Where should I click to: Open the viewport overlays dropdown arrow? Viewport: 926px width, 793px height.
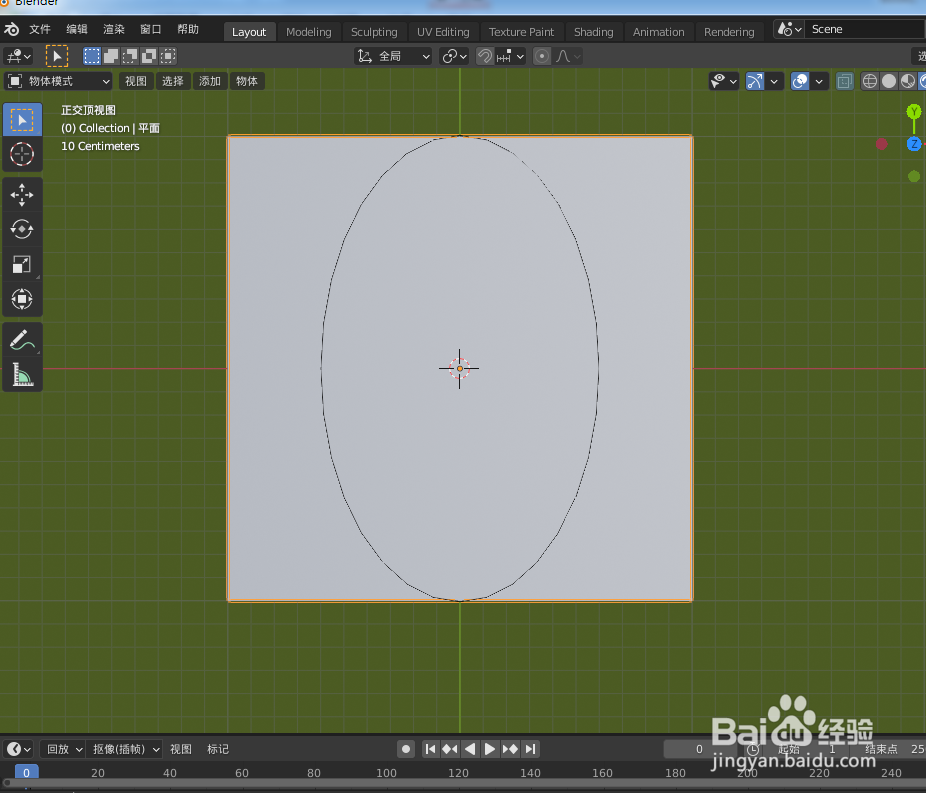pos(819,81)
